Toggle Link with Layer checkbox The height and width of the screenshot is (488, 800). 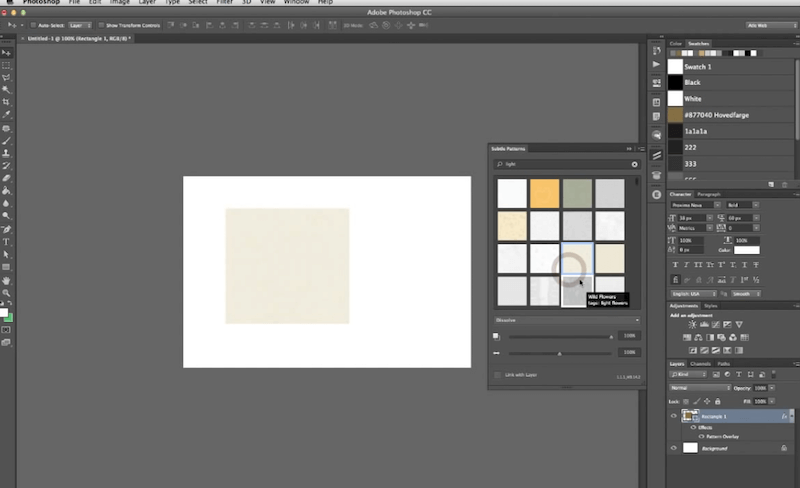498,375
